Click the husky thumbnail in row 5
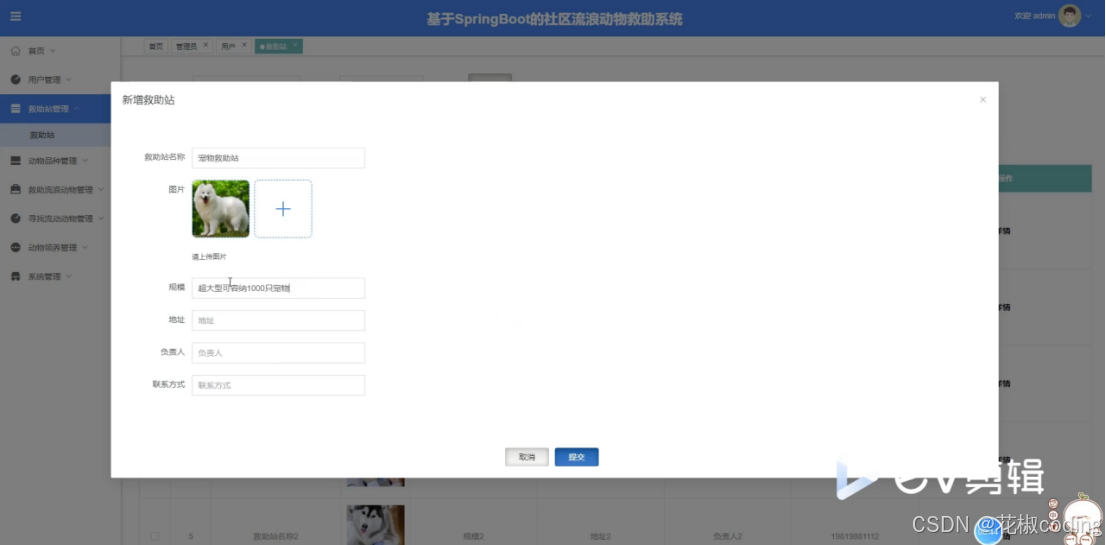This screenshot has height=545, width=1106. click(376, 525)
